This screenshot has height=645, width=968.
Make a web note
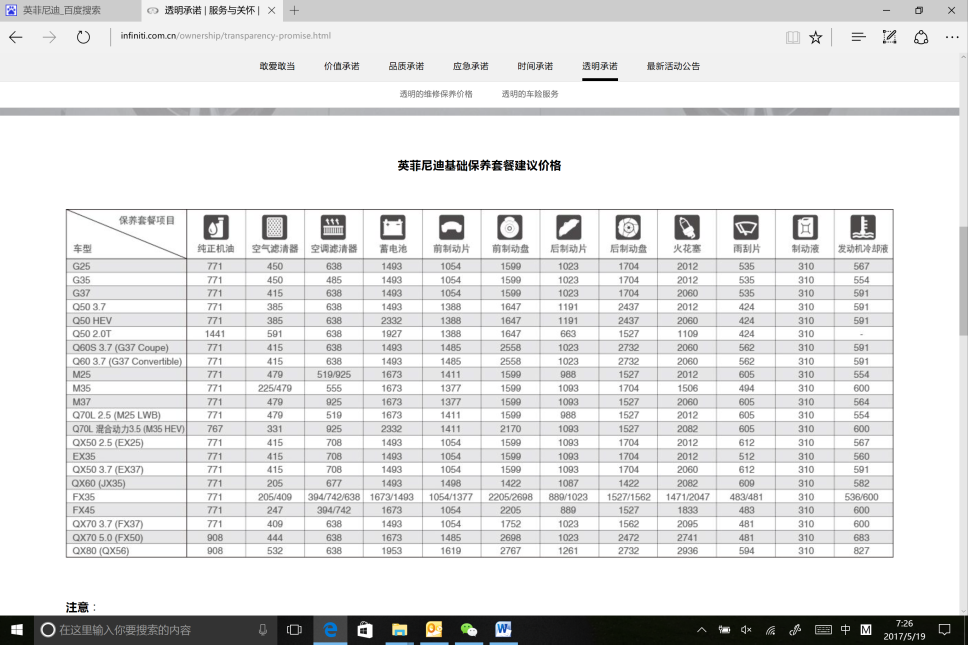coord(889,37)
